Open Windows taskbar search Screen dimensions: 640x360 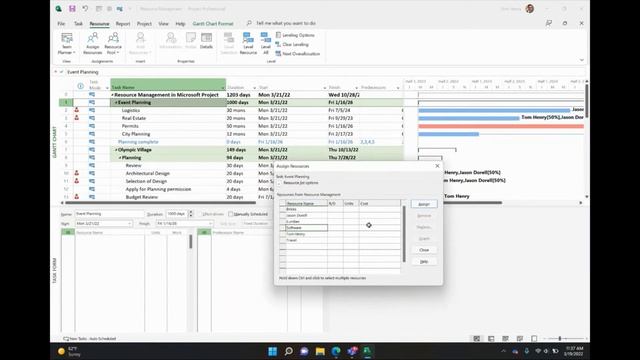(x=289, y=351)
